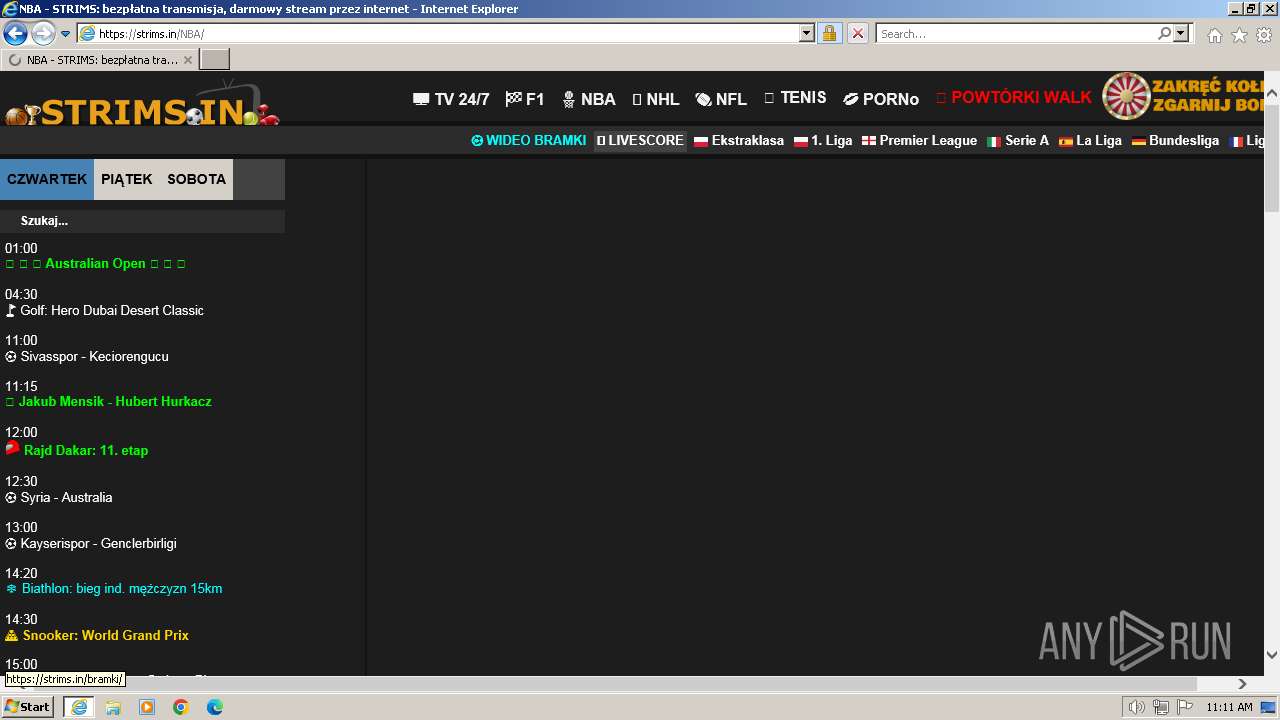Open Ekstraklasa league link
The width and height of the screenshot is (1280, 720).
coord(739,141)
